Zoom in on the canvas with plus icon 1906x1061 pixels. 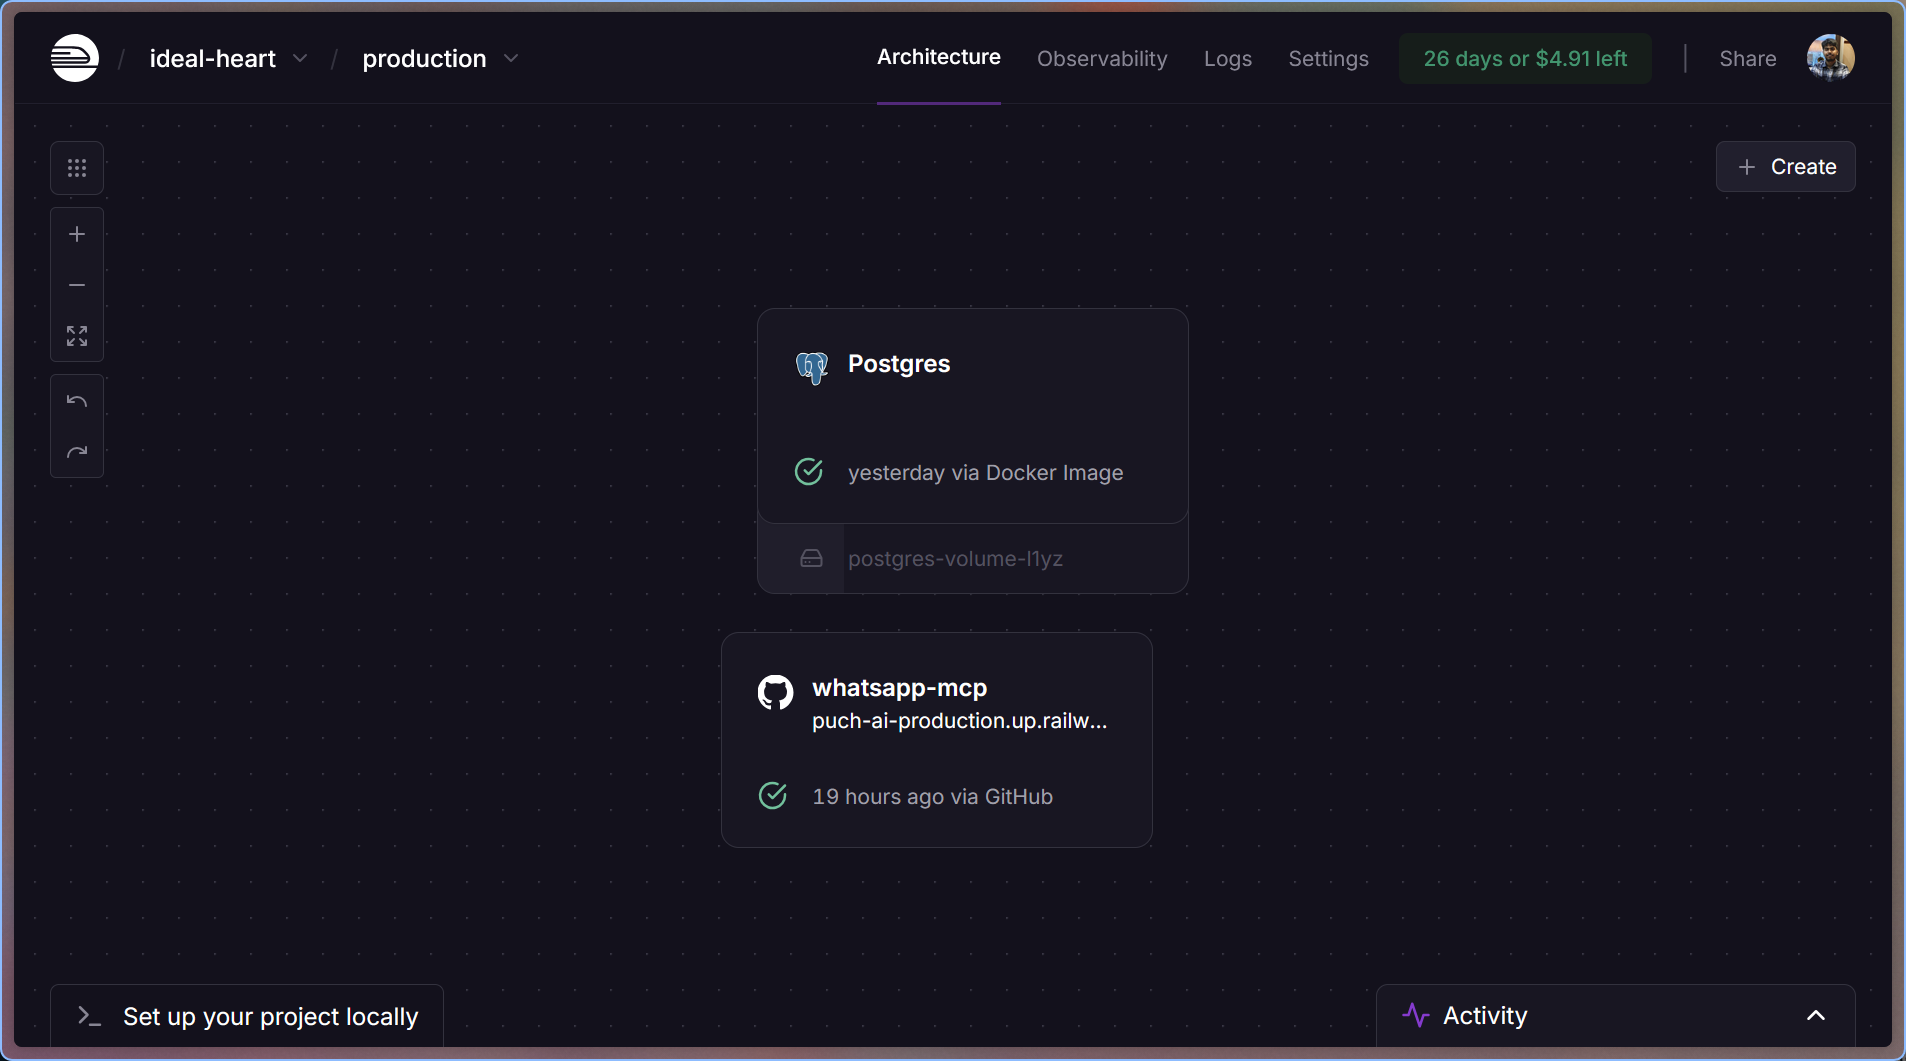click(77, 234)
